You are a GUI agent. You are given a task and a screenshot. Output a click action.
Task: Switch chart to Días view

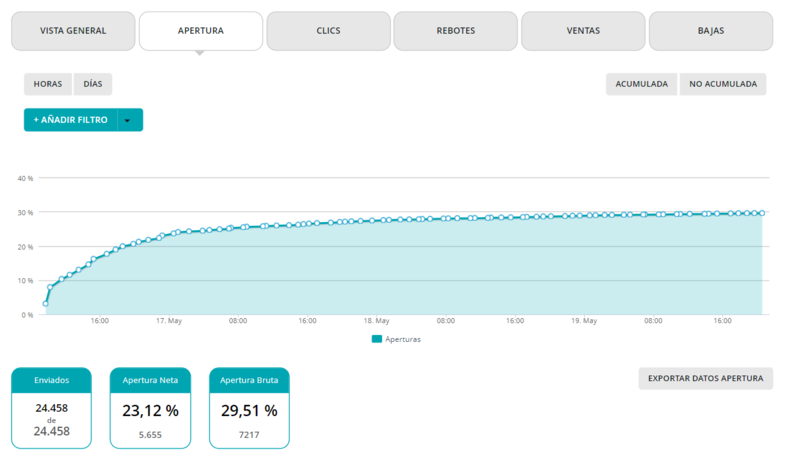93,84
